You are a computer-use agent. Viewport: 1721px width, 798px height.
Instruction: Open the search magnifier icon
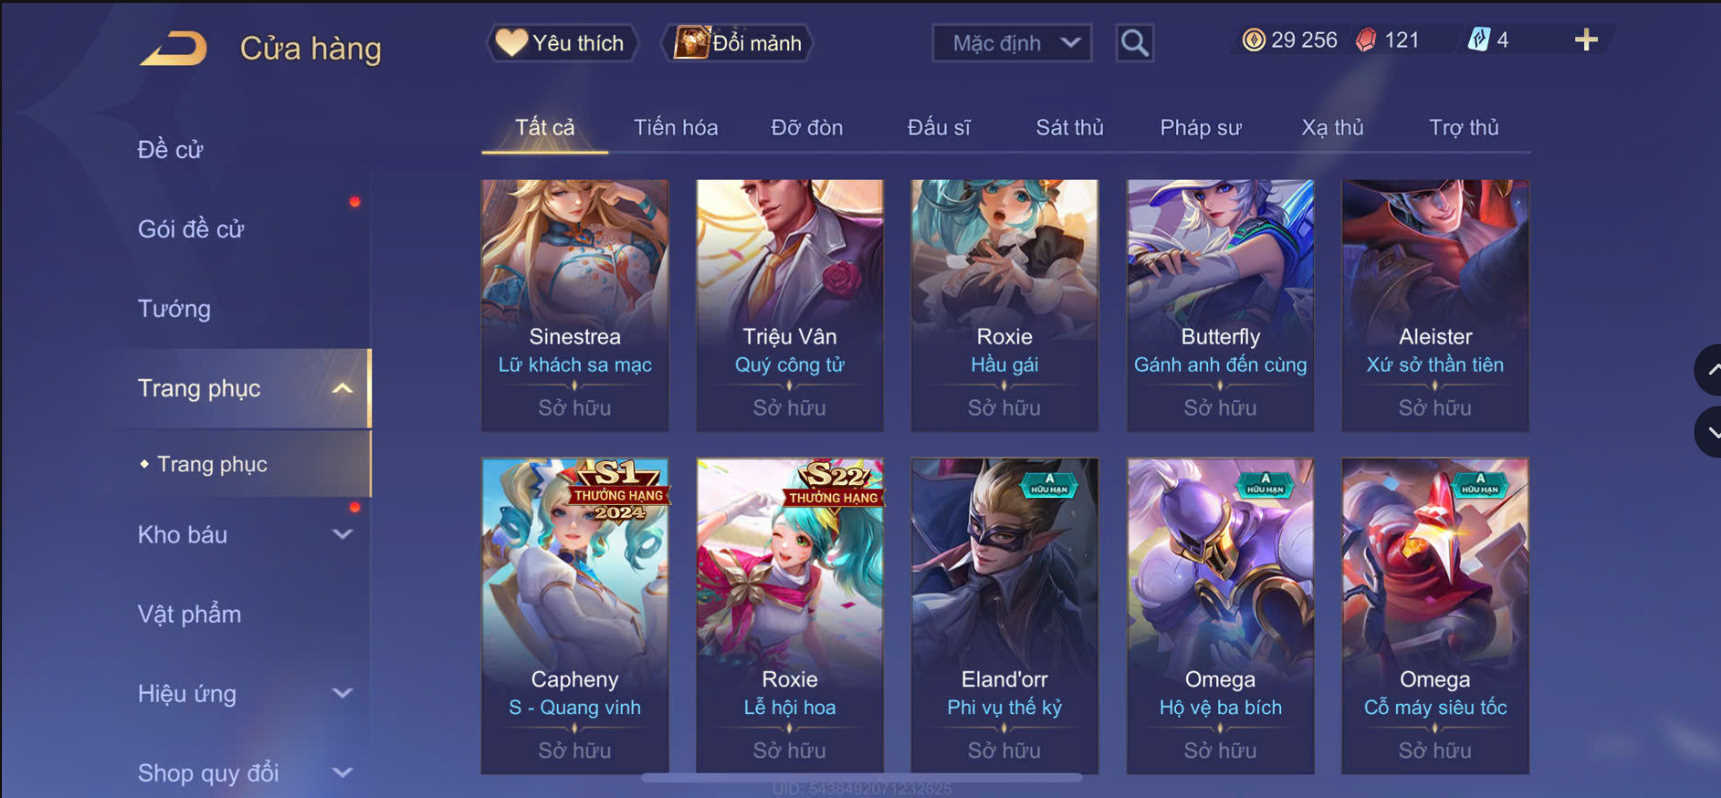(1134, 43)
